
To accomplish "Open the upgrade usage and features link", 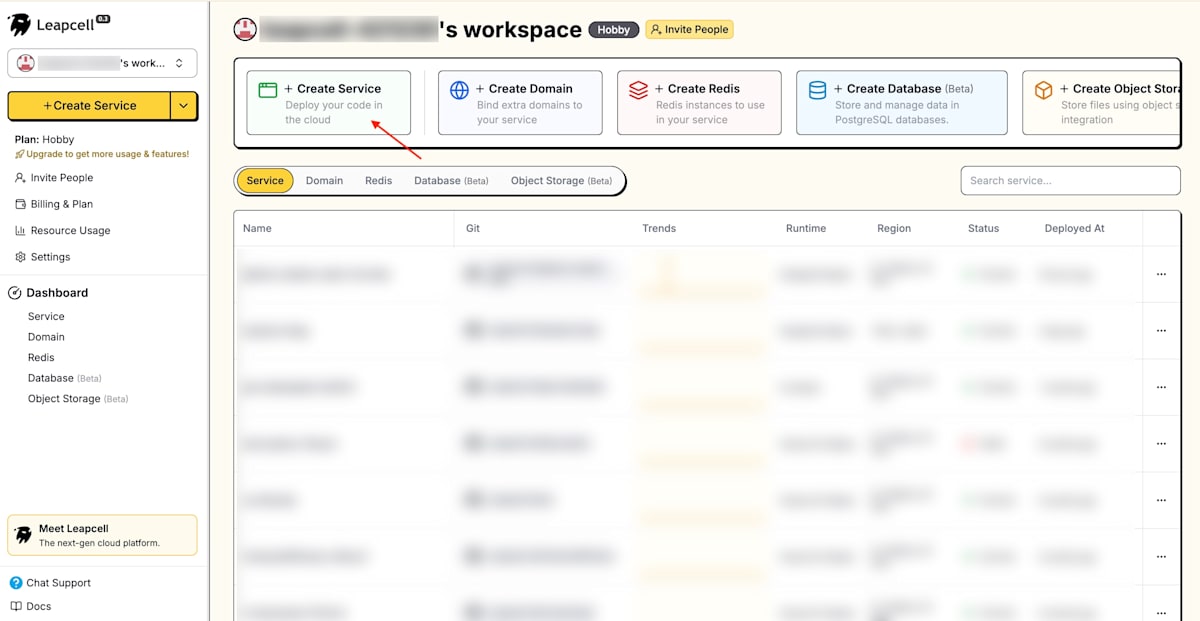I will click(x=102, y=154).
